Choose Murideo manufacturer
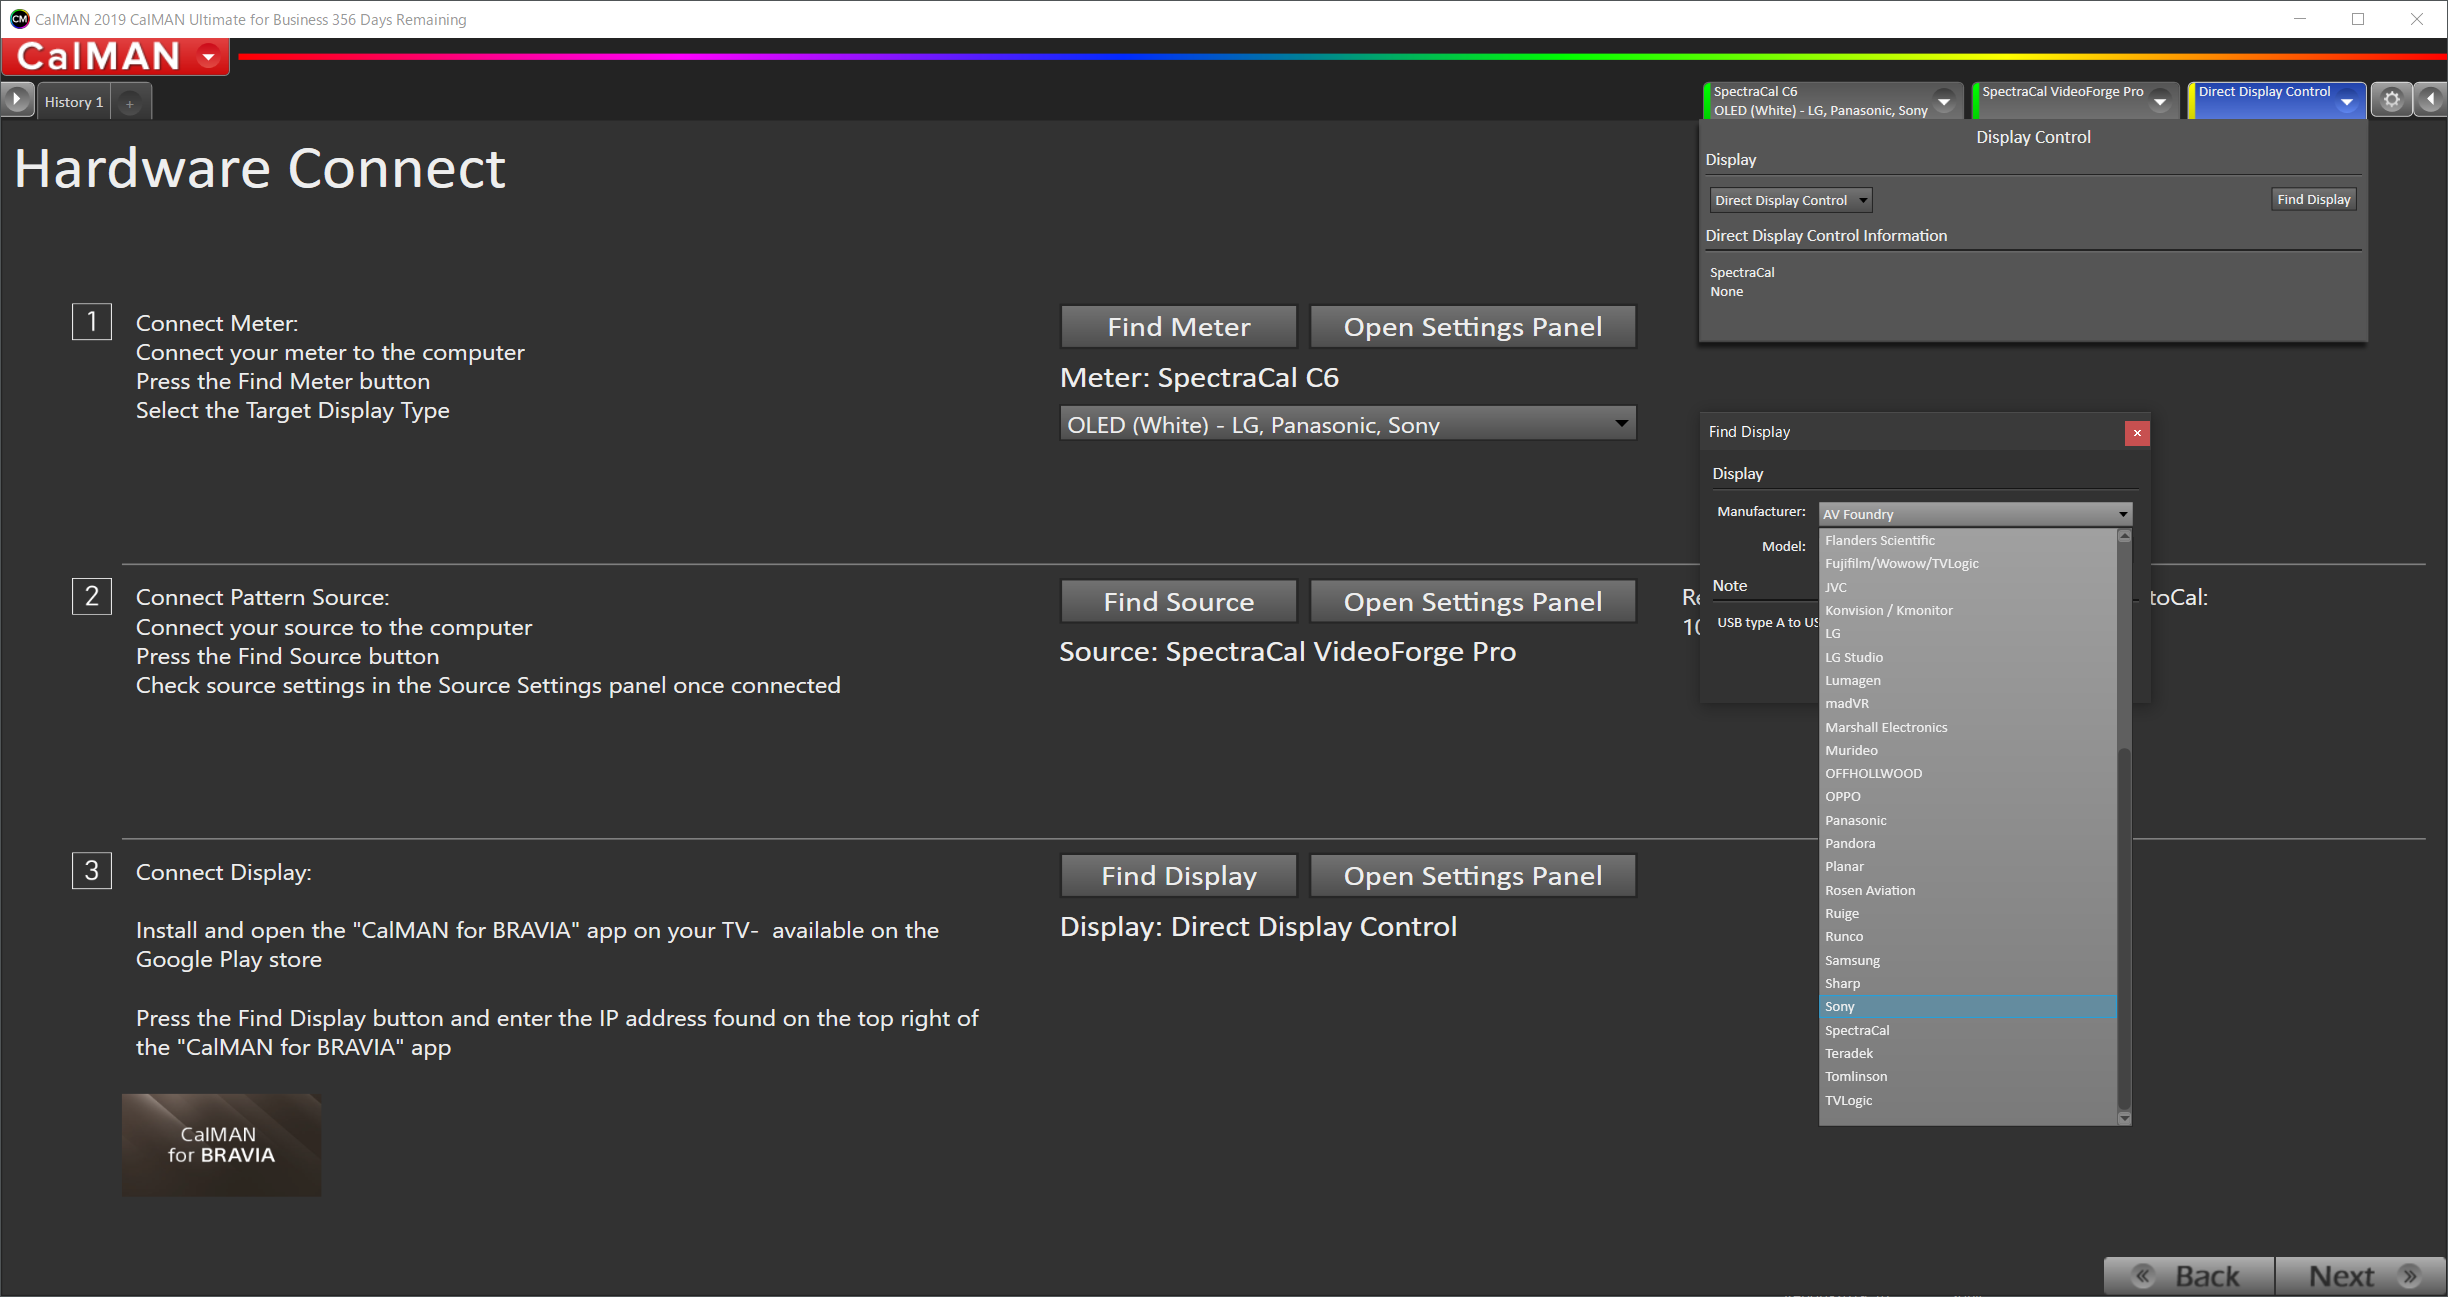The image size is (2448, 1297). coord(1968,750)
